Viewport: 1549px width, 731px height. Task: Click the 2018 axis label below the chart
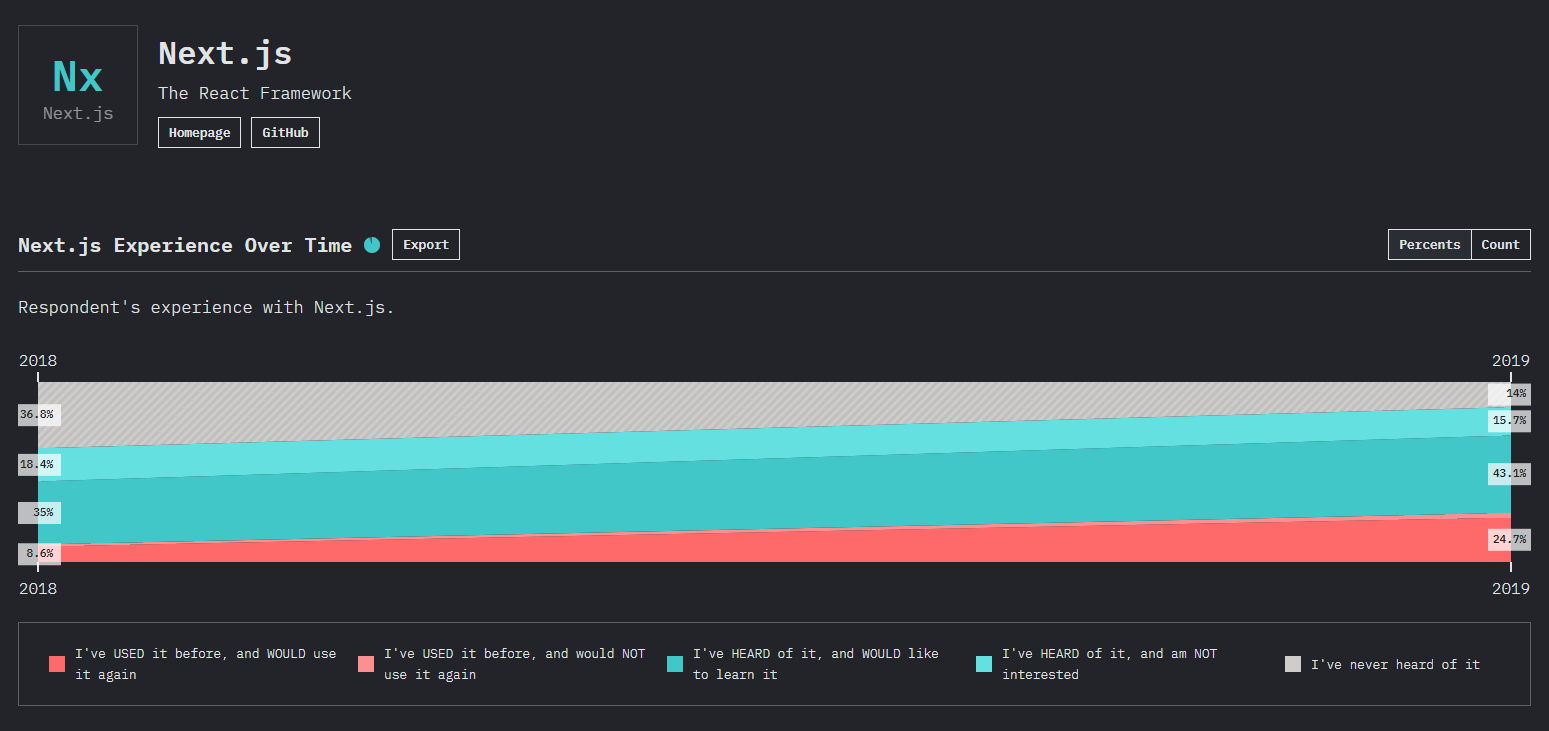(x=38, y=589)
